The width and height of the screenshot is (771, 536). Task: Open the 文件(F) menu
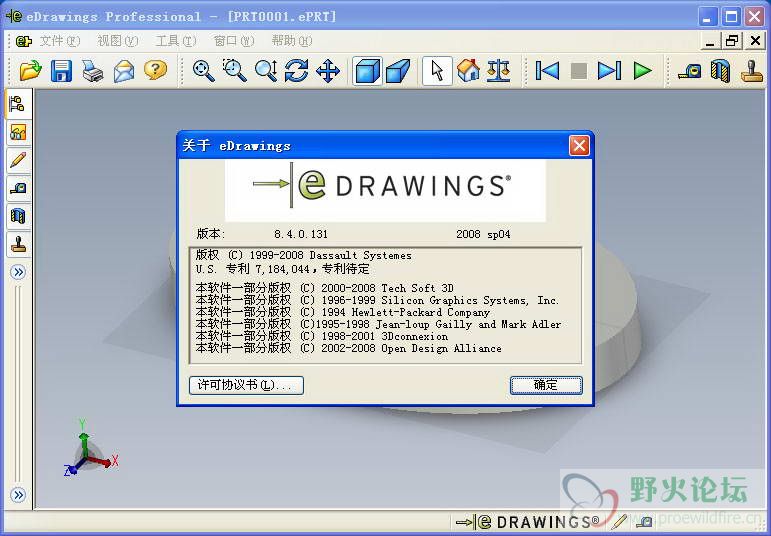(x=59, y=41)
